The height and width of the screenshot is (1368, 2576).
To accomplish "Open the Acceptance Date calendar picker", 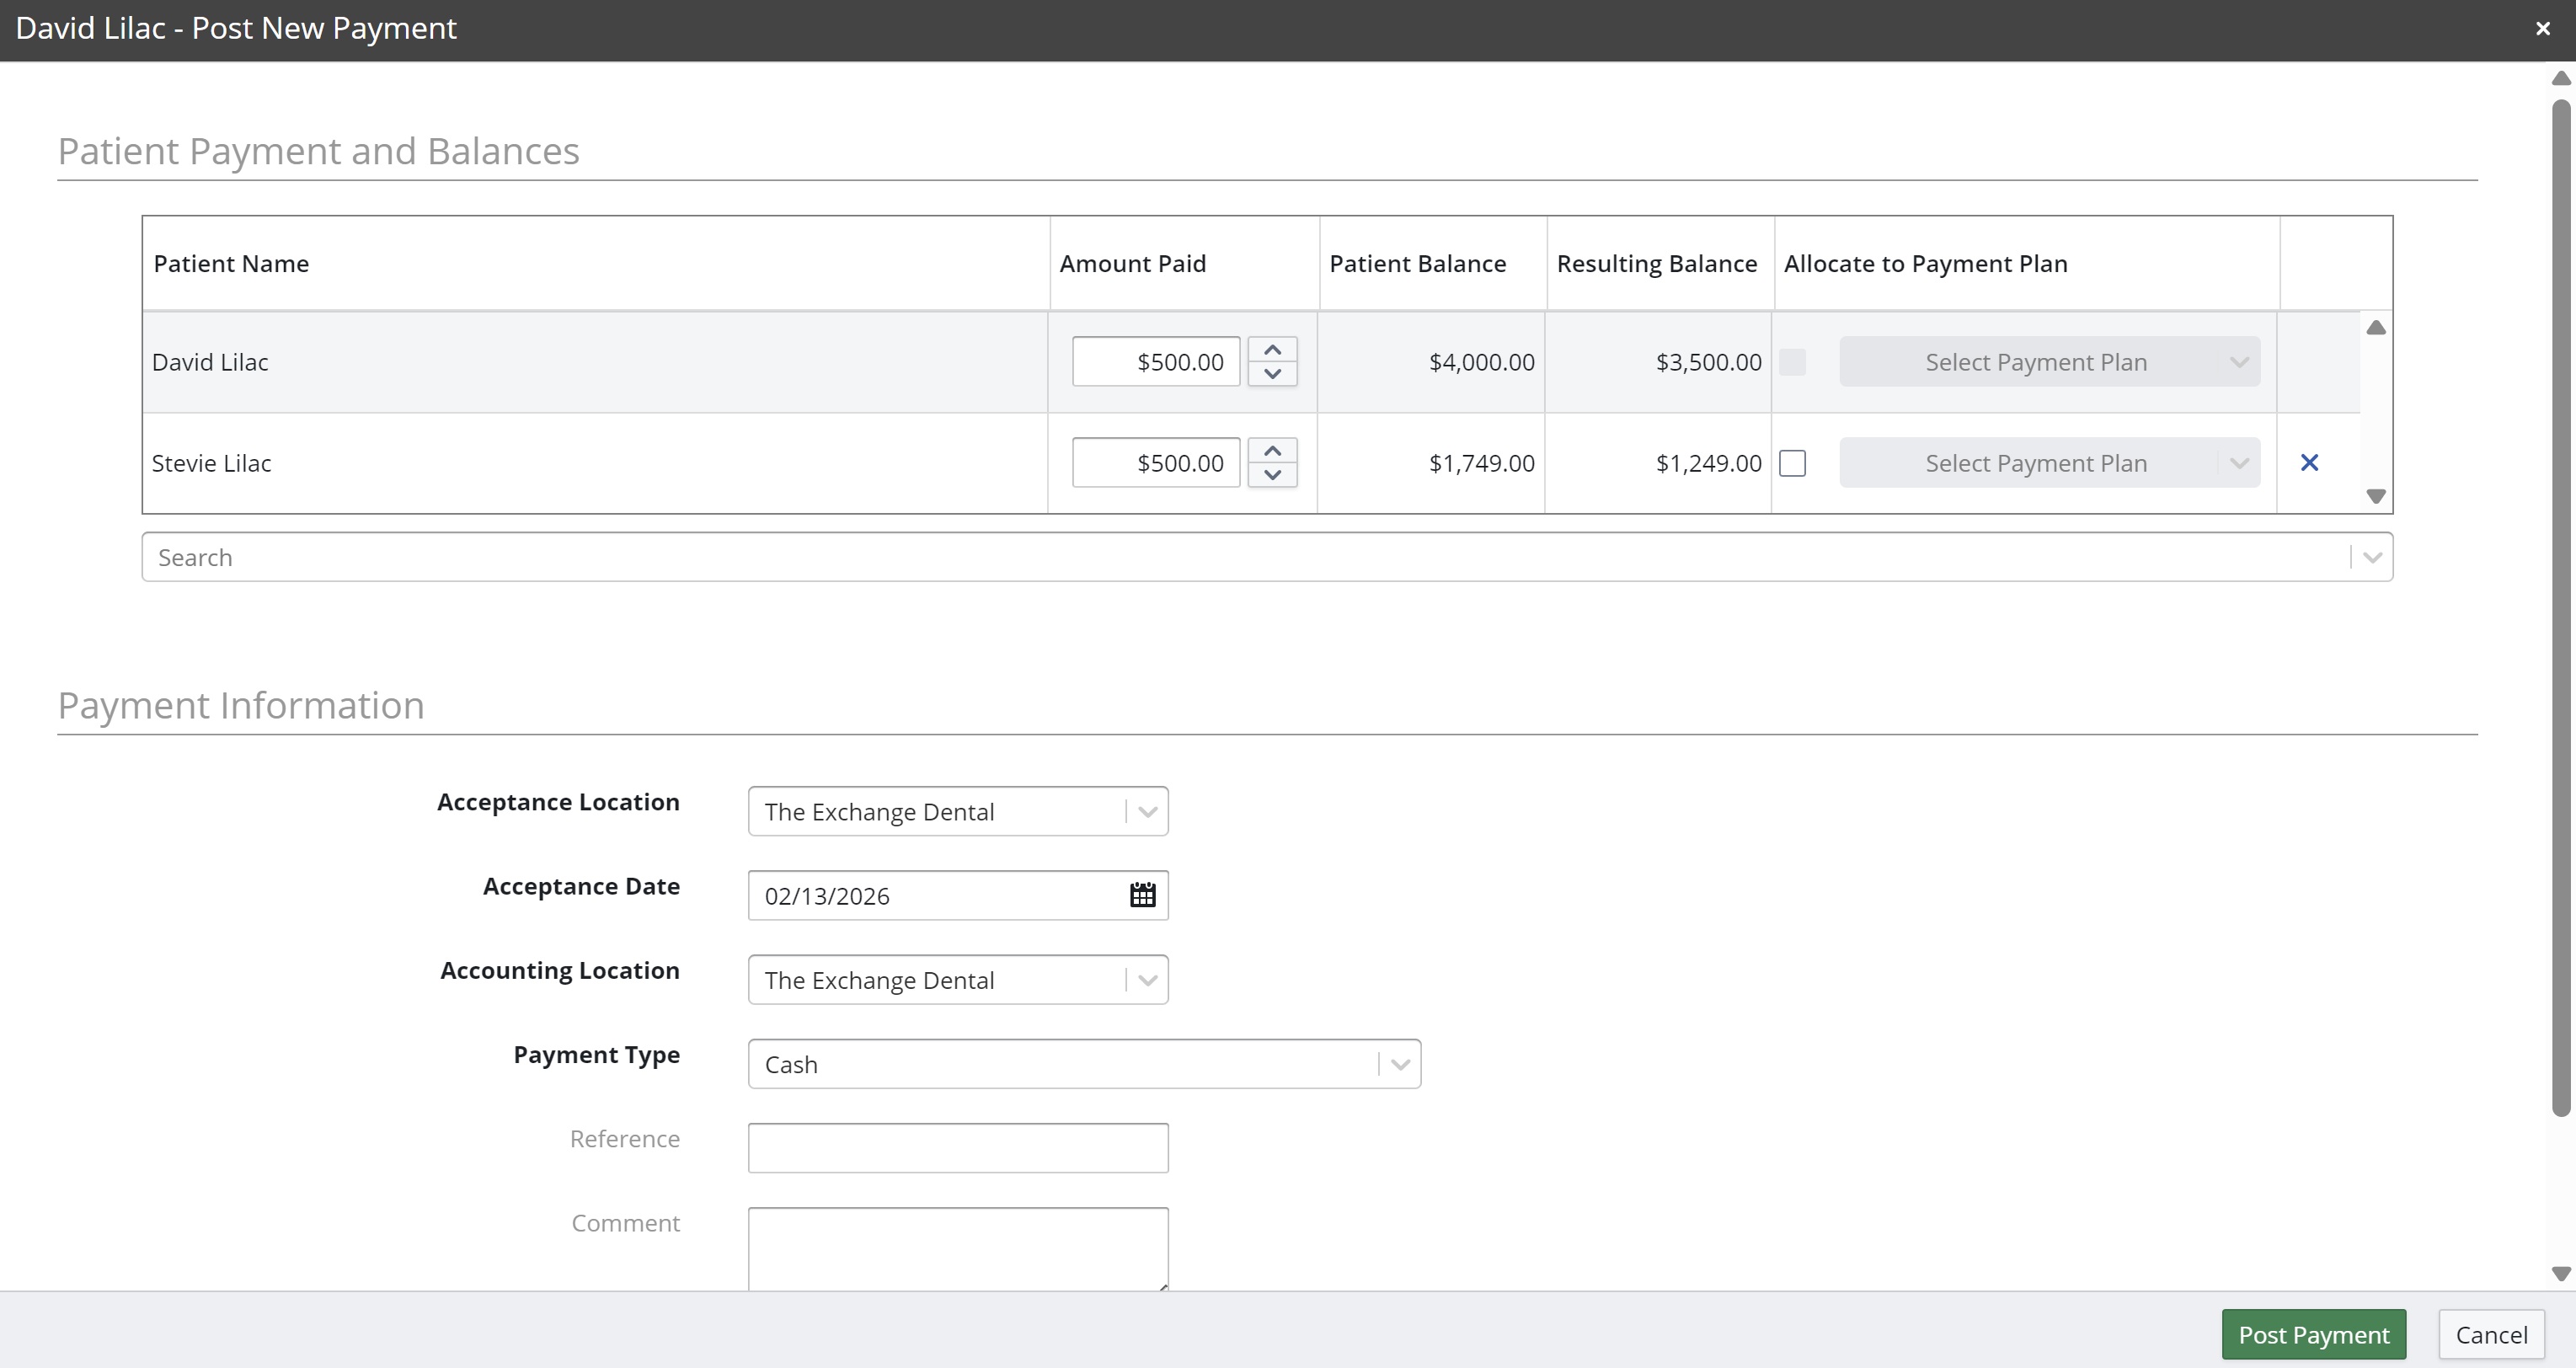I will [1142, 895].
